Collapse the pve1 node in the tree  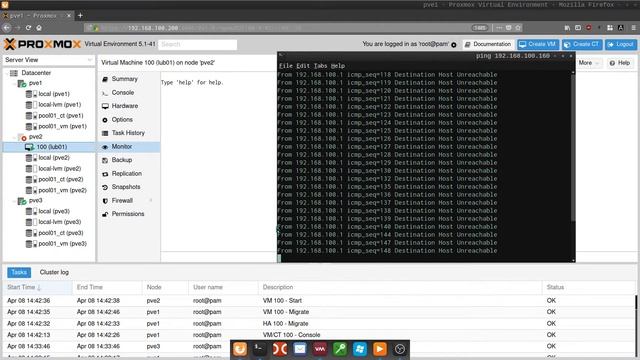click(14, 83)
